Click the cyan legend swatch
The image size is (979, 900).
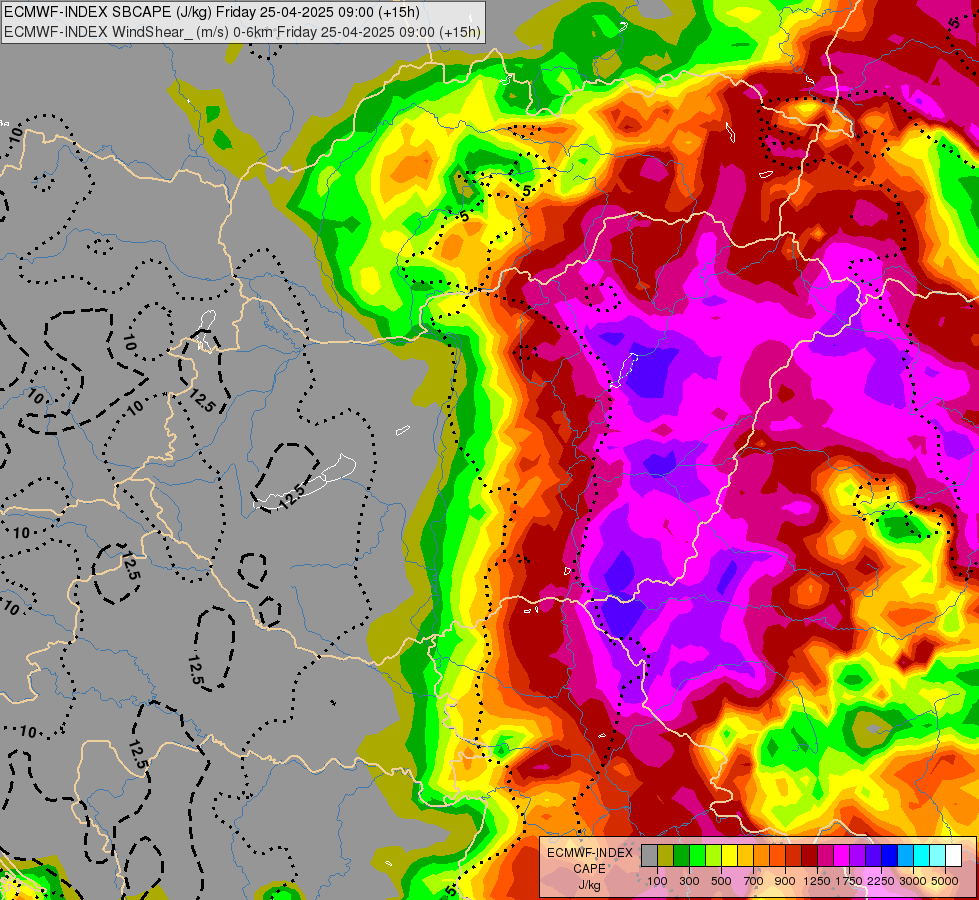click(922, 856)
